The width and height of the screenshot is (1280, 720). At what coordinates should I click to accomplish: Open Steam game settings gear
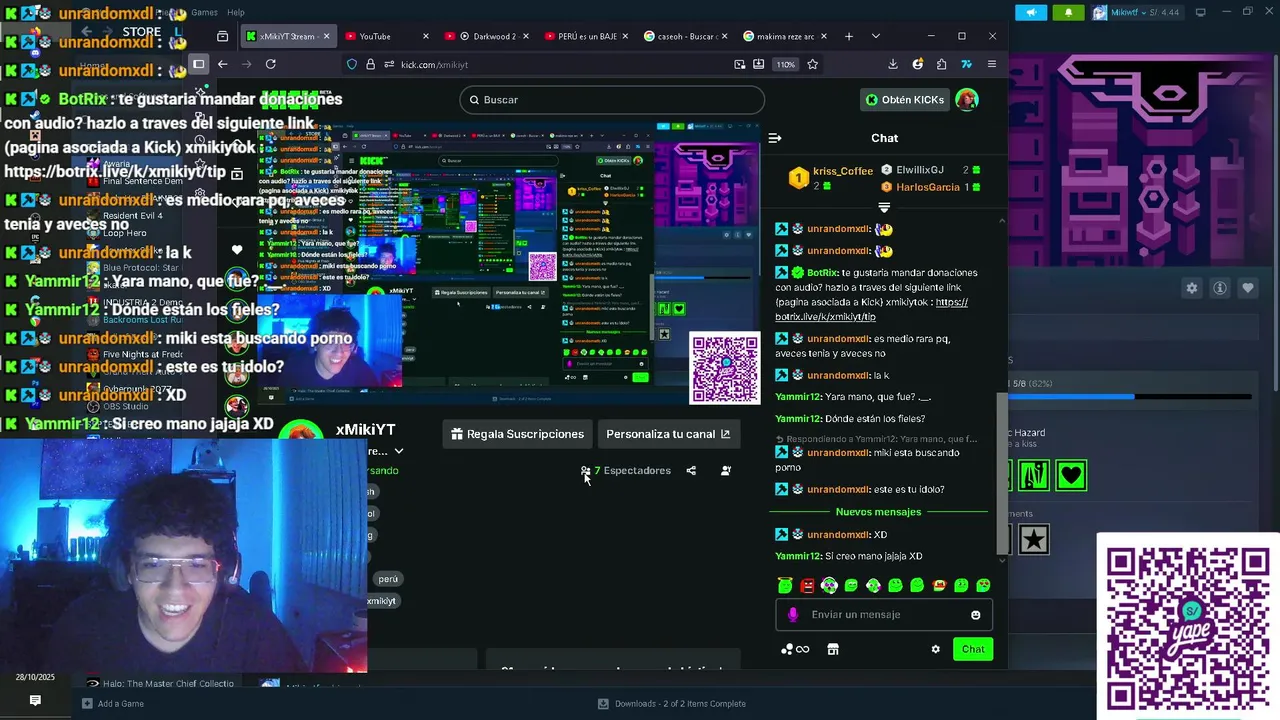click(x=1192, y=288)
